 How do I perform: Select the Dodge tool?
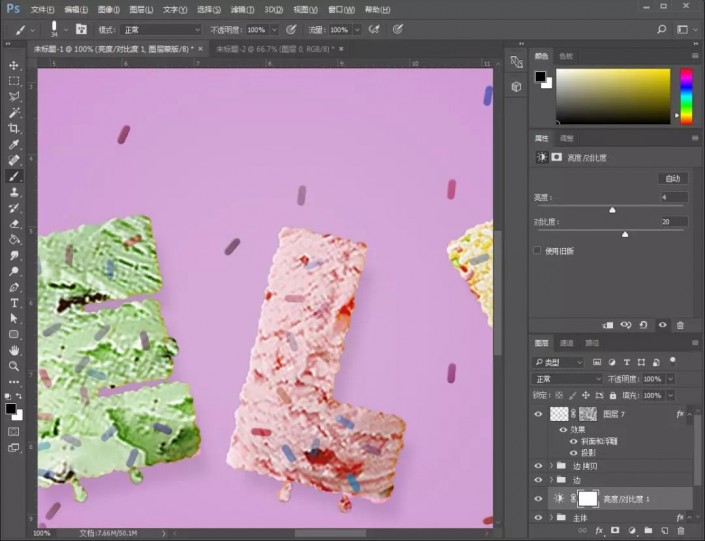[14, 271]
